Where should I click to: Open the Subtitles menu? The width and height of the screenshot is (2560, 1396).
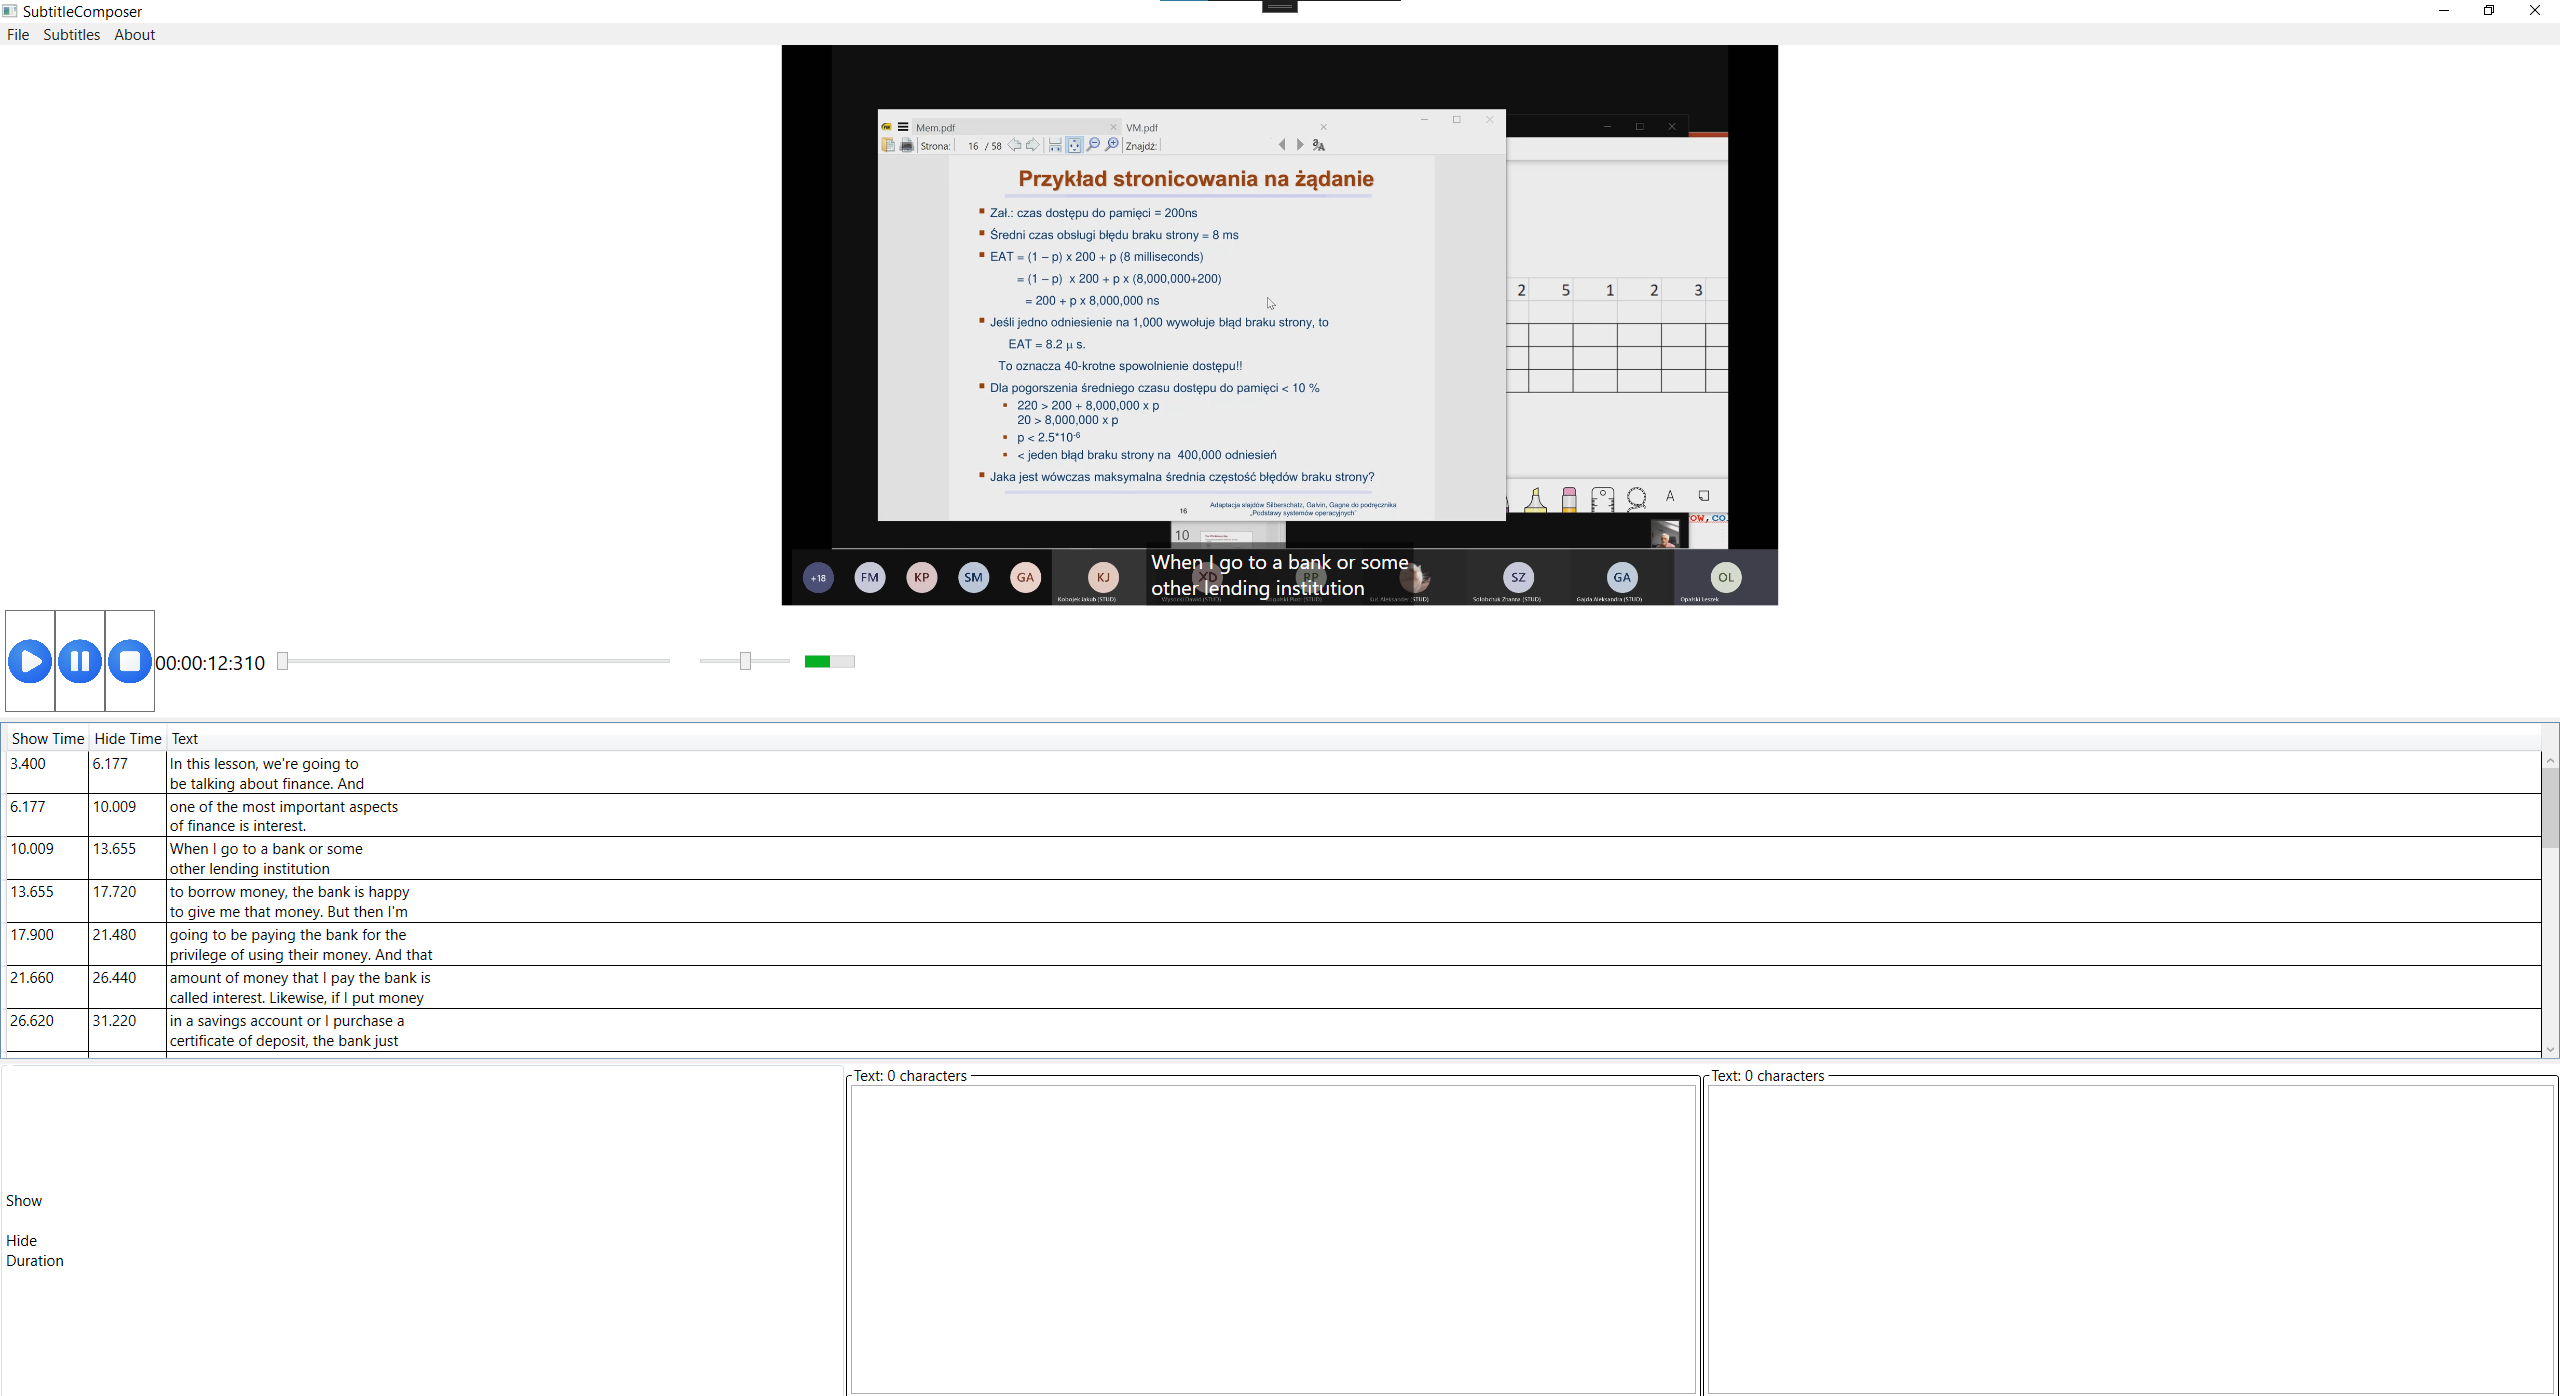coord(71,34)
